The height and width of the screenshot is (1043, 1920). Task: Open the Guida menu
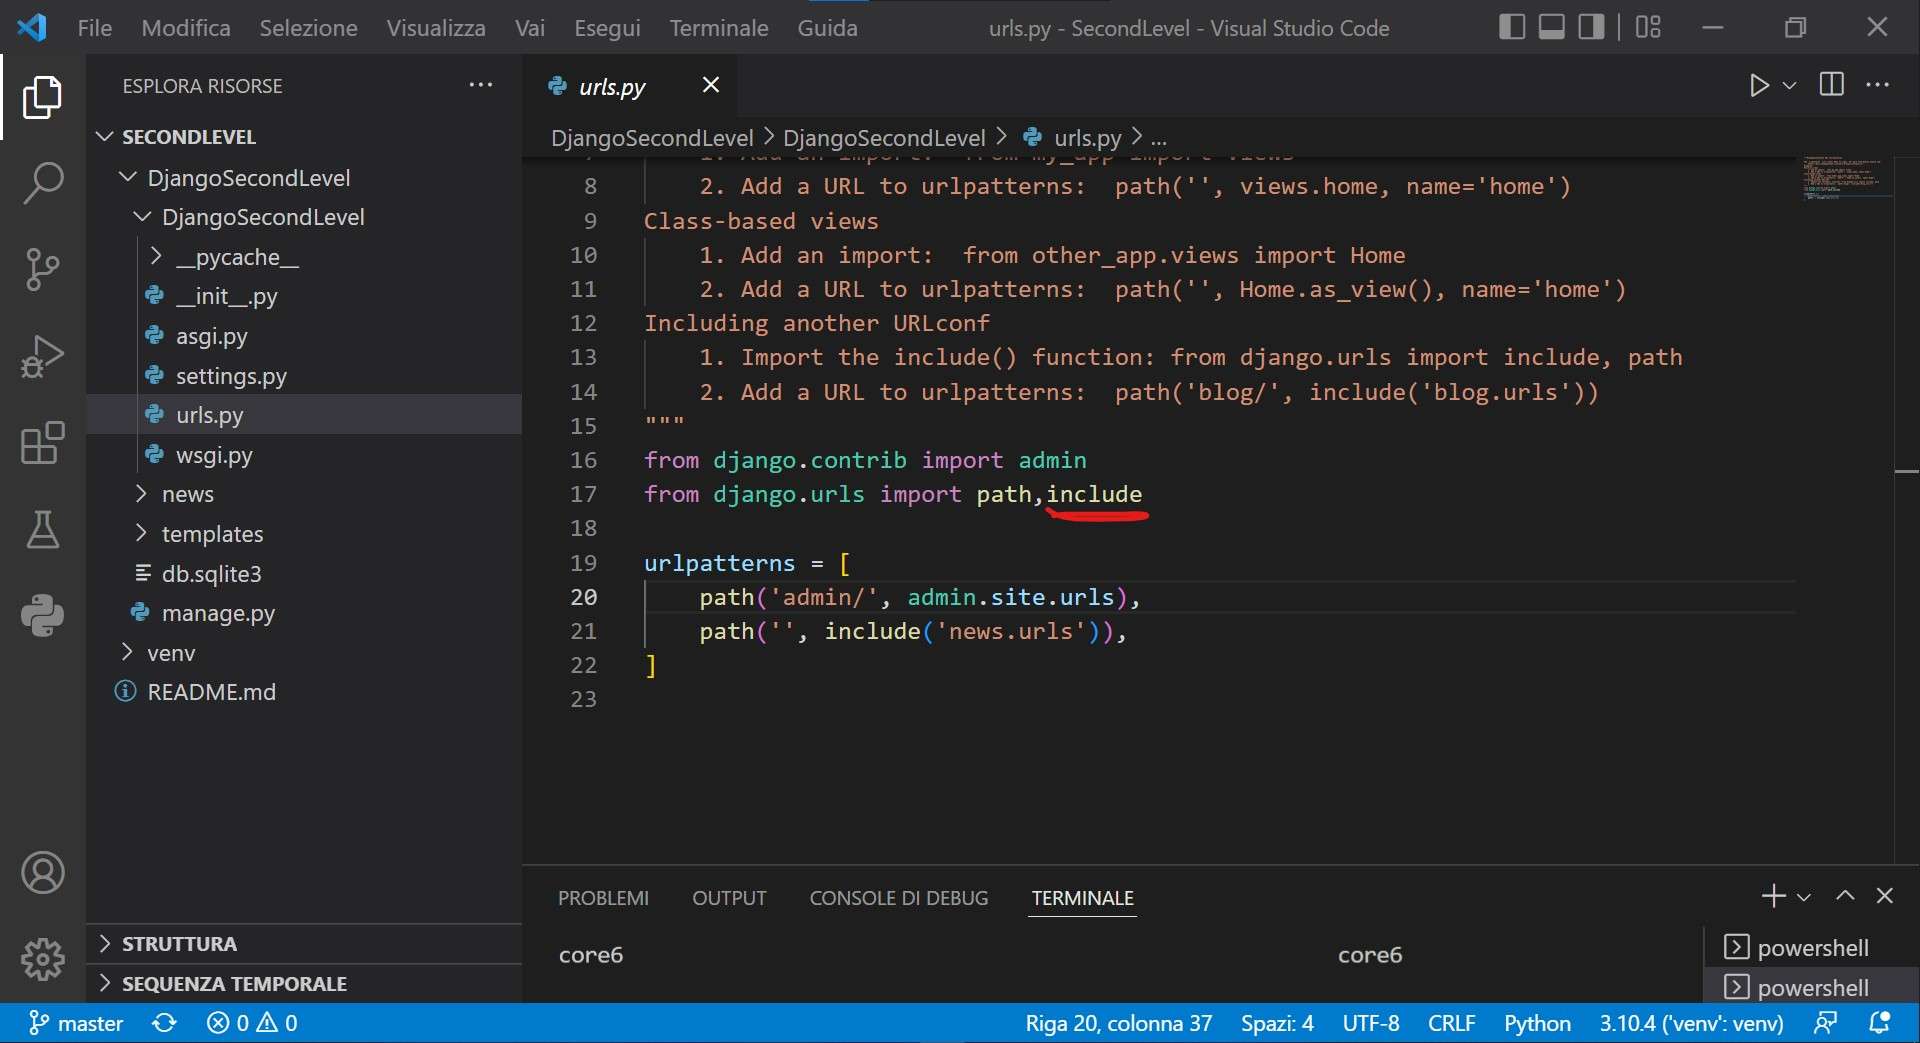tap(827, 27)
